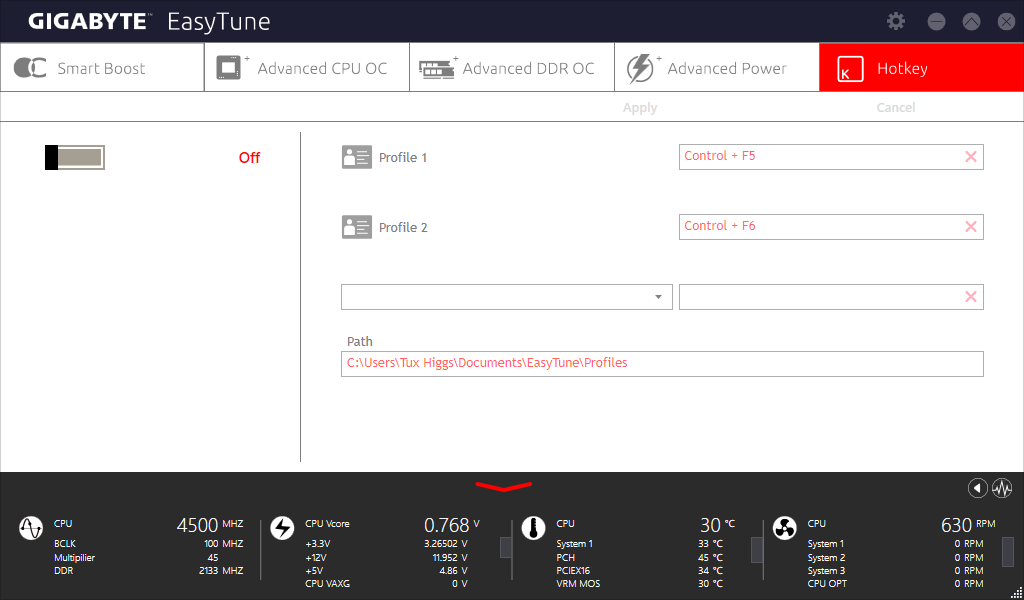Expand the profile selection dropdown

[658, 297]
